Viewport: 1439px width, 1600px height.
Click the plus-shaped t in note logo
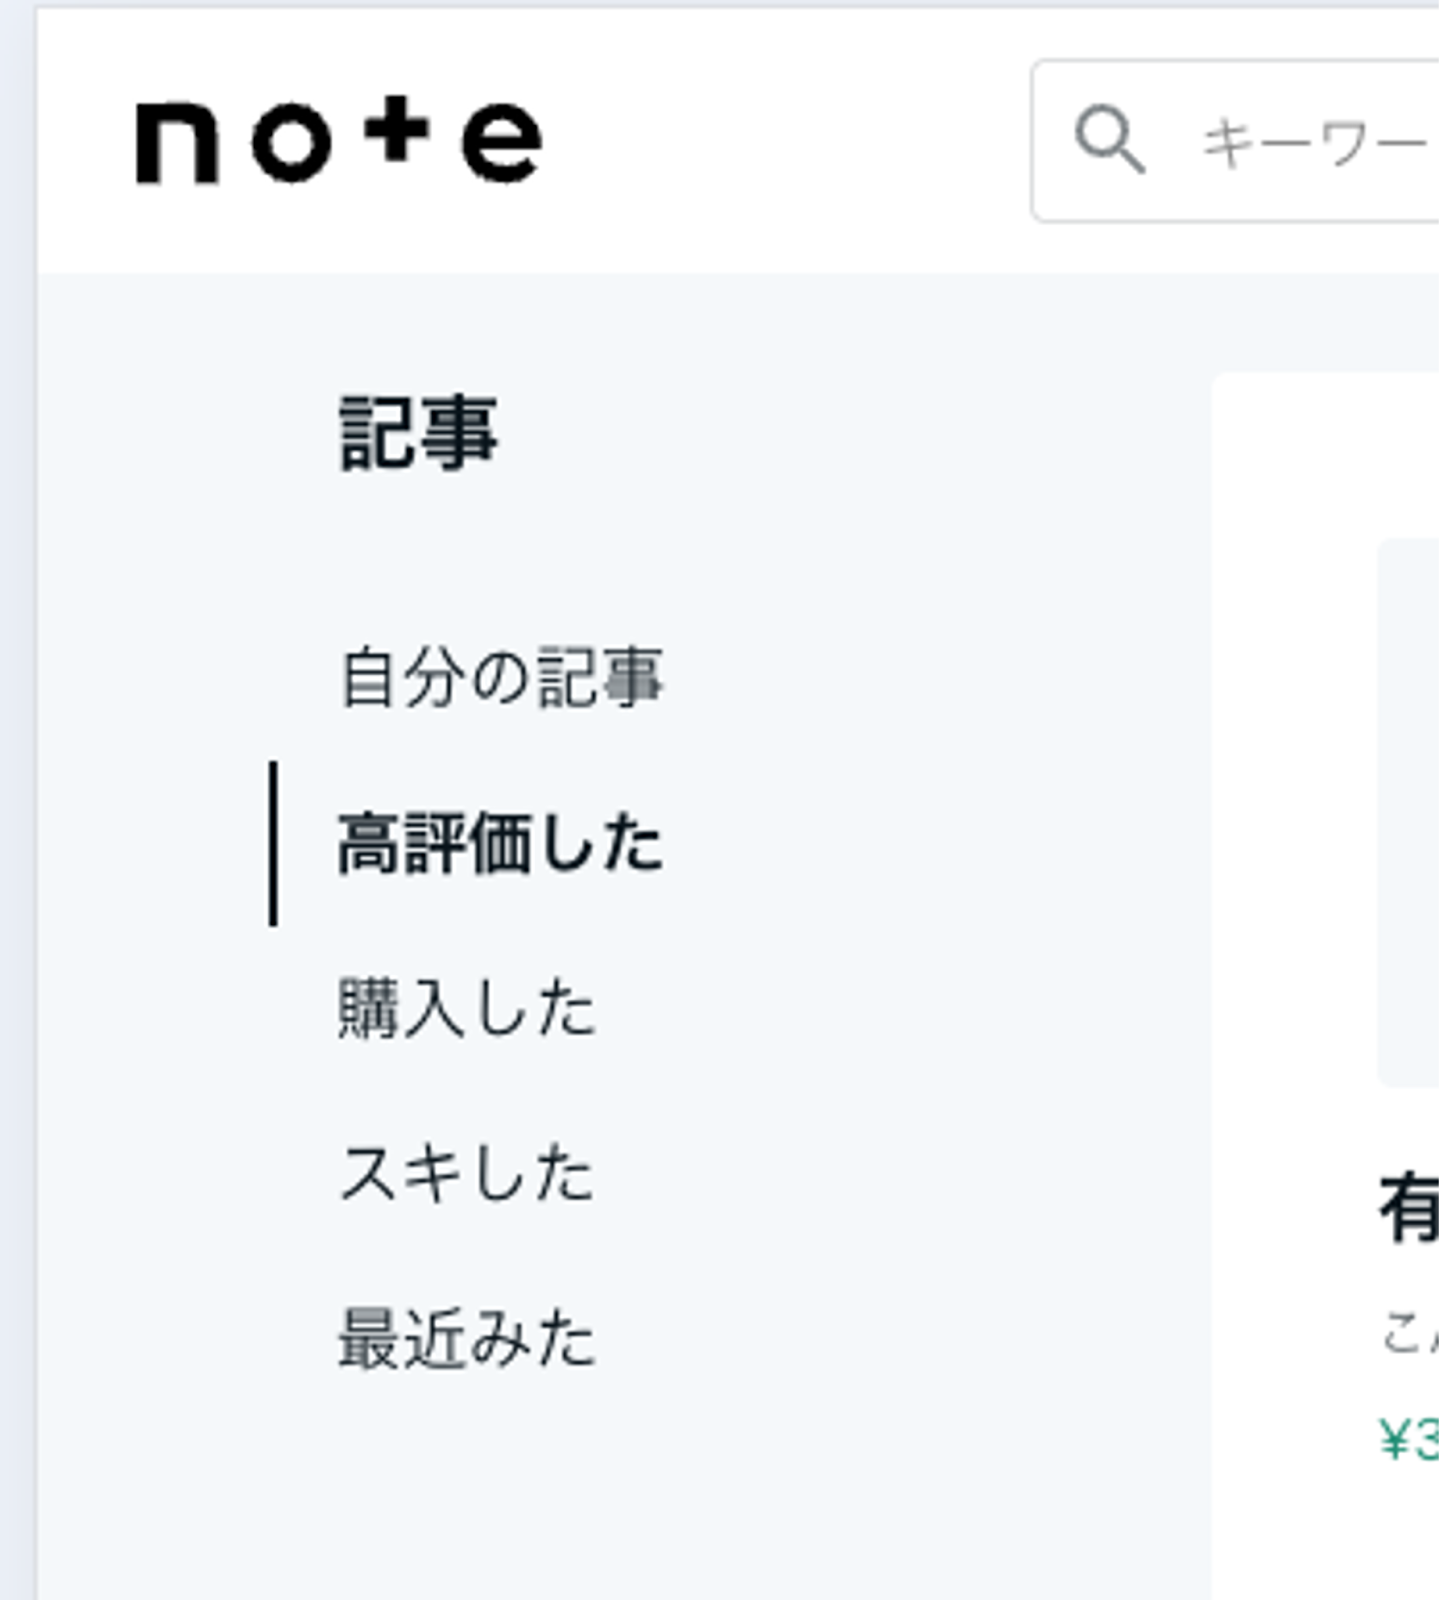(x=396, y=131)
